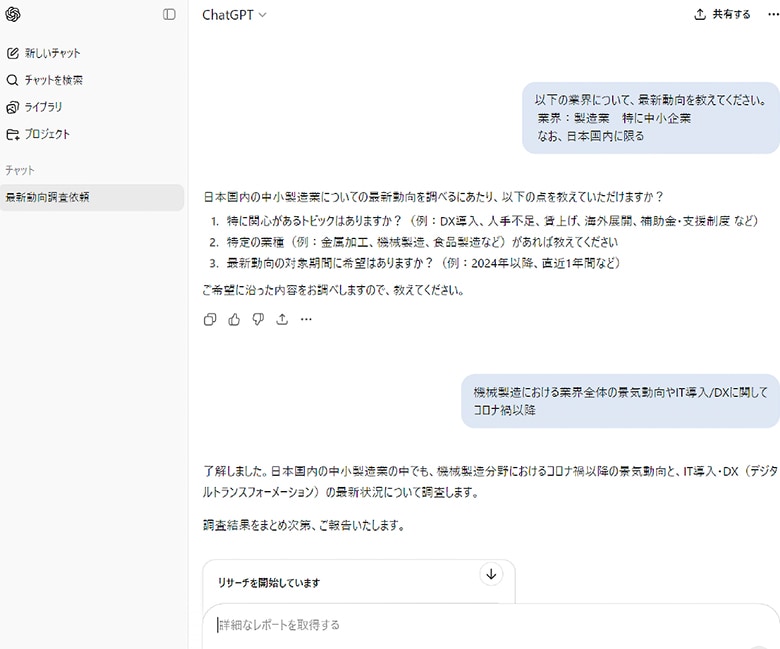The width and height of the screenshot is (780, 649).
Task: Give the response a thumbs down
Action: point(258,320)
